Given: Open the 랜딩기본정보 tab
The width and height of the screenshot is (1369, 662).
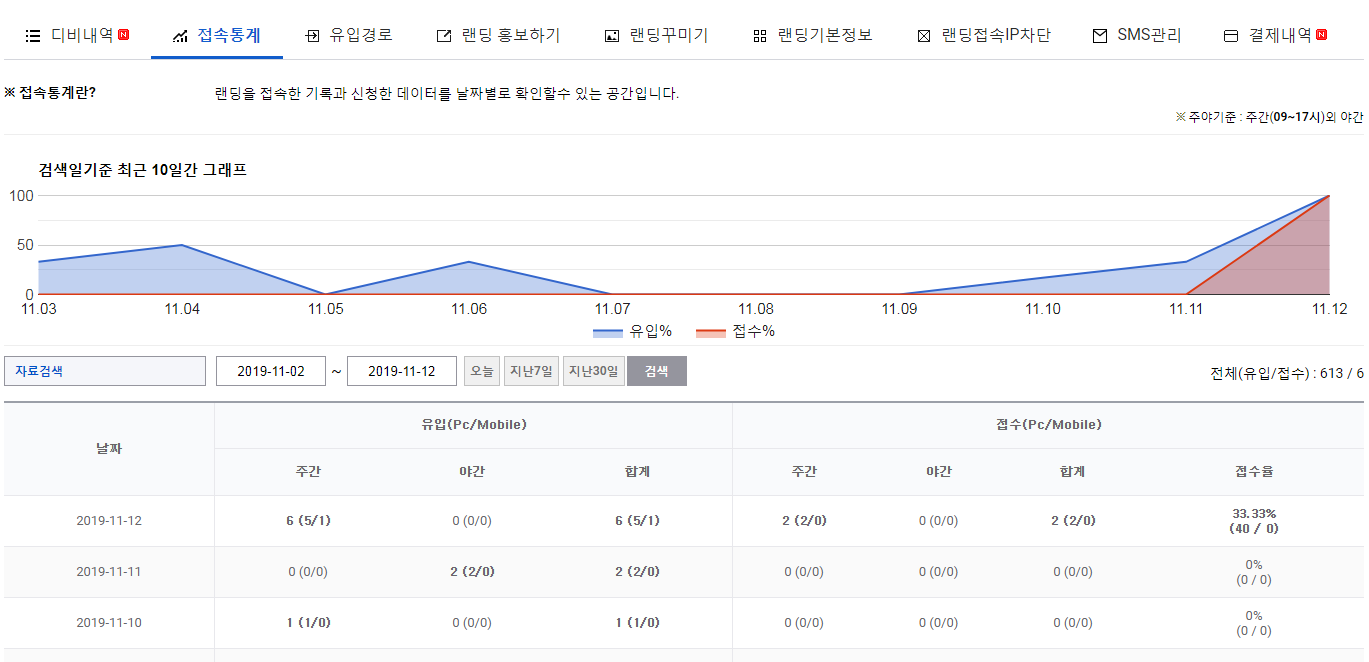Looking at the screenshot, I should tap(824, 36).
